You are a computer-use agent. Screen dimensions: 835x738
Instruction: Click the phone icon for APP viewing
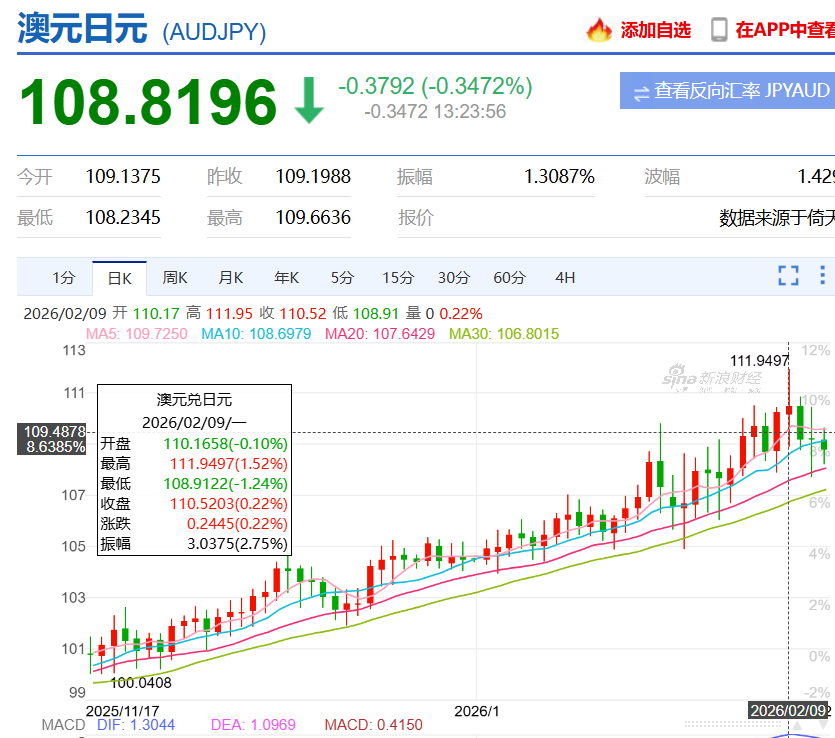pos(718,30)
